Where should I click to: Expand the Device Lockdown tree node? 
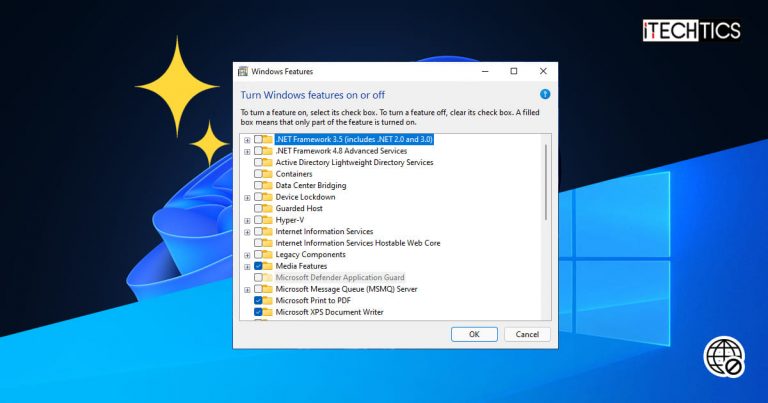247,198
